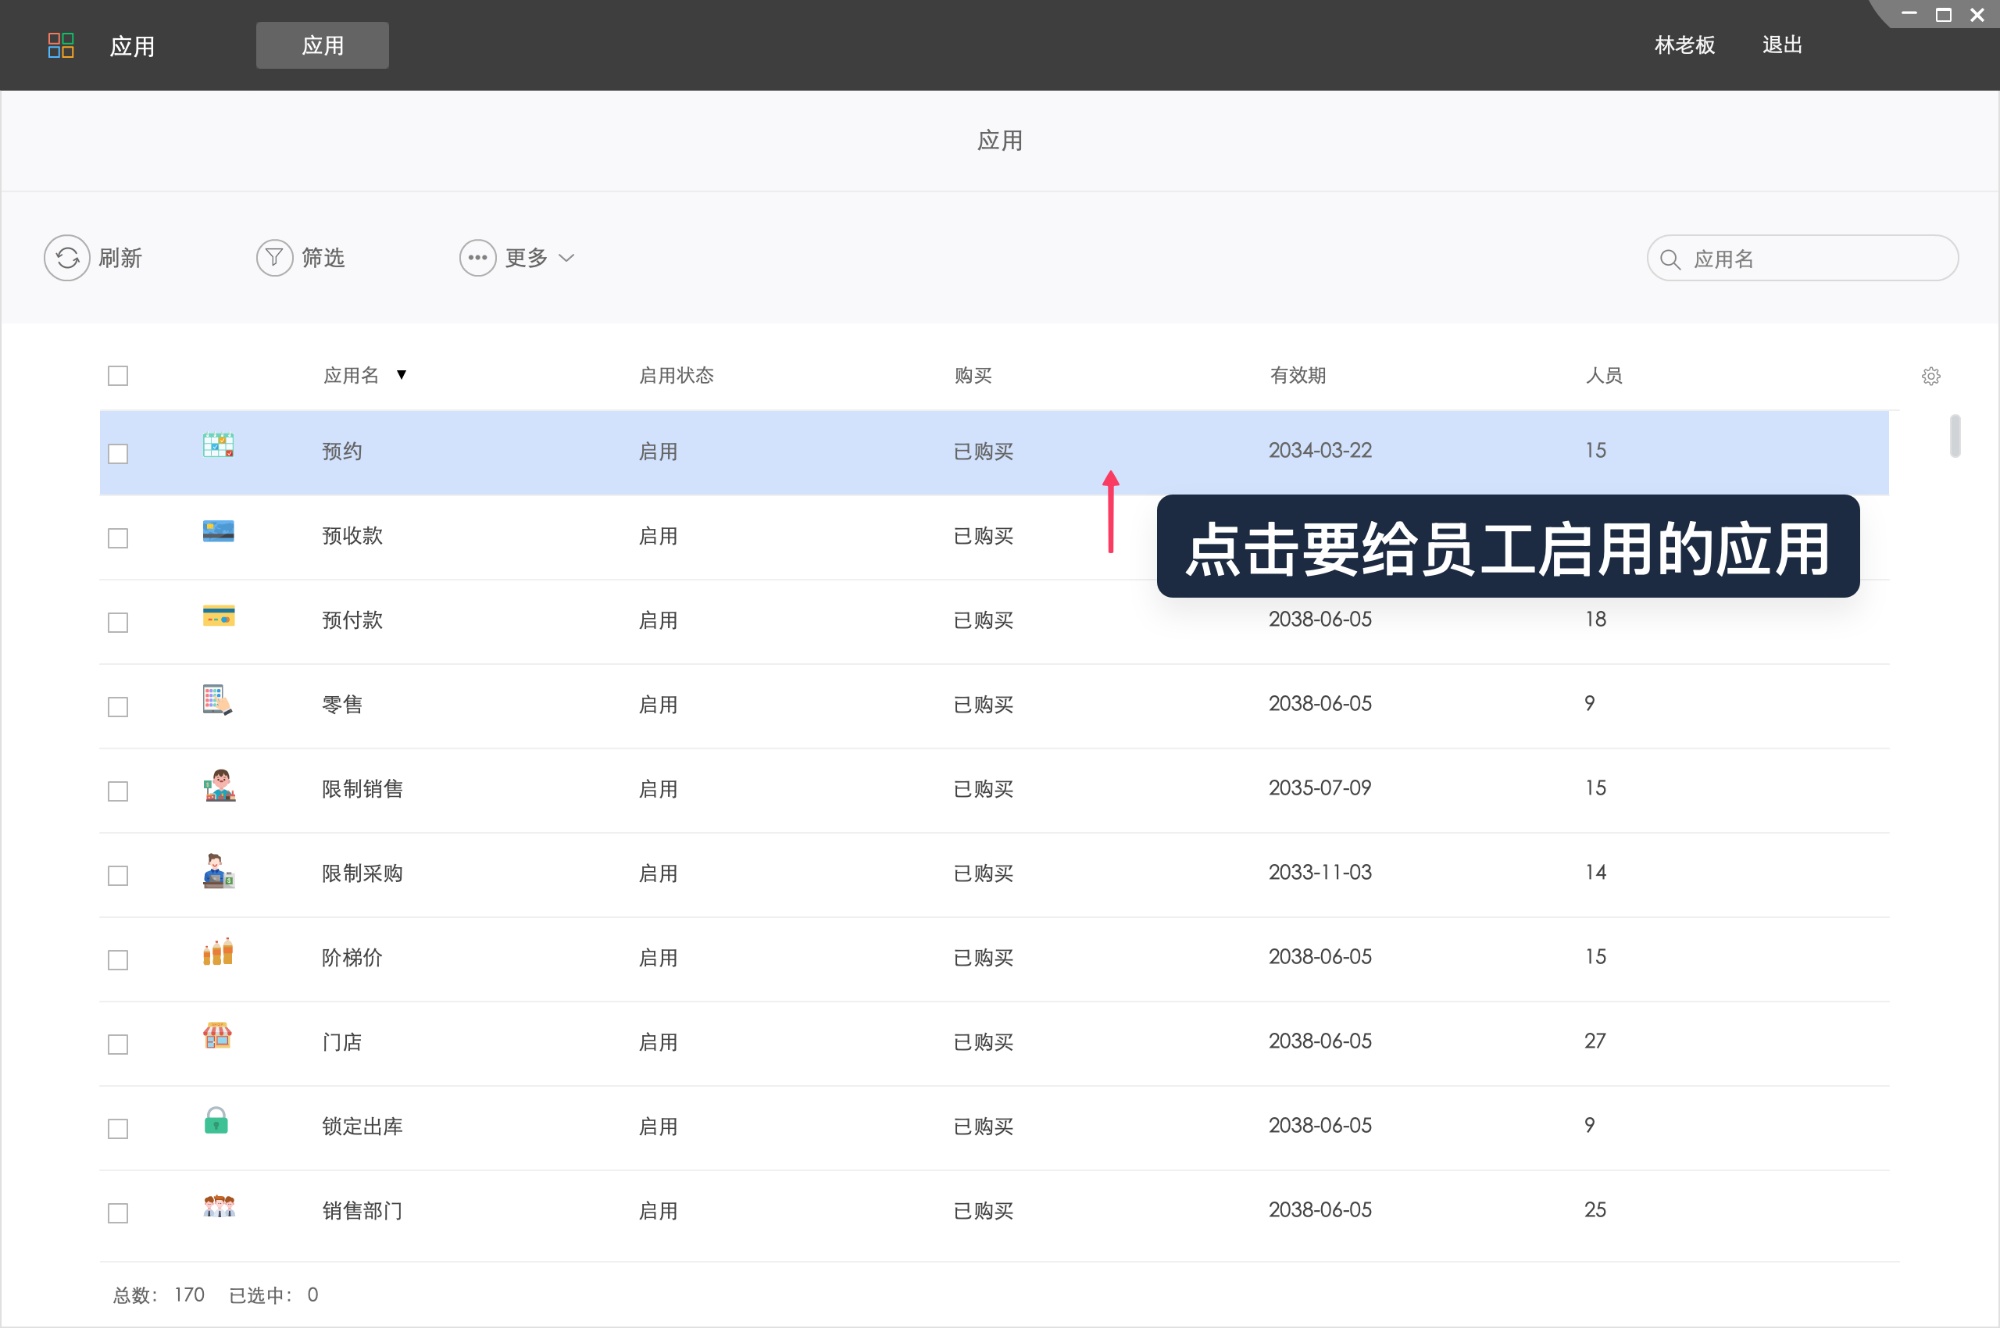The width and height of the screenshot is (2000, 1328).
Task: Click the 预约 calendar app icon
Action: [x=218, y=448]
